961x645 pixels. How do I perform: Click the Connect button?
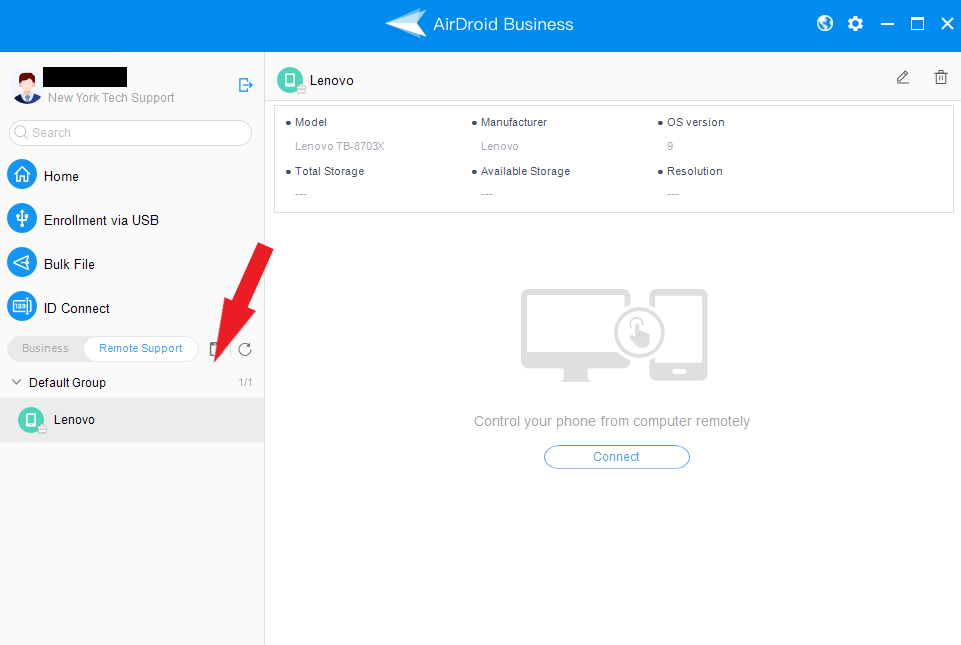click(x=617, y=457)
